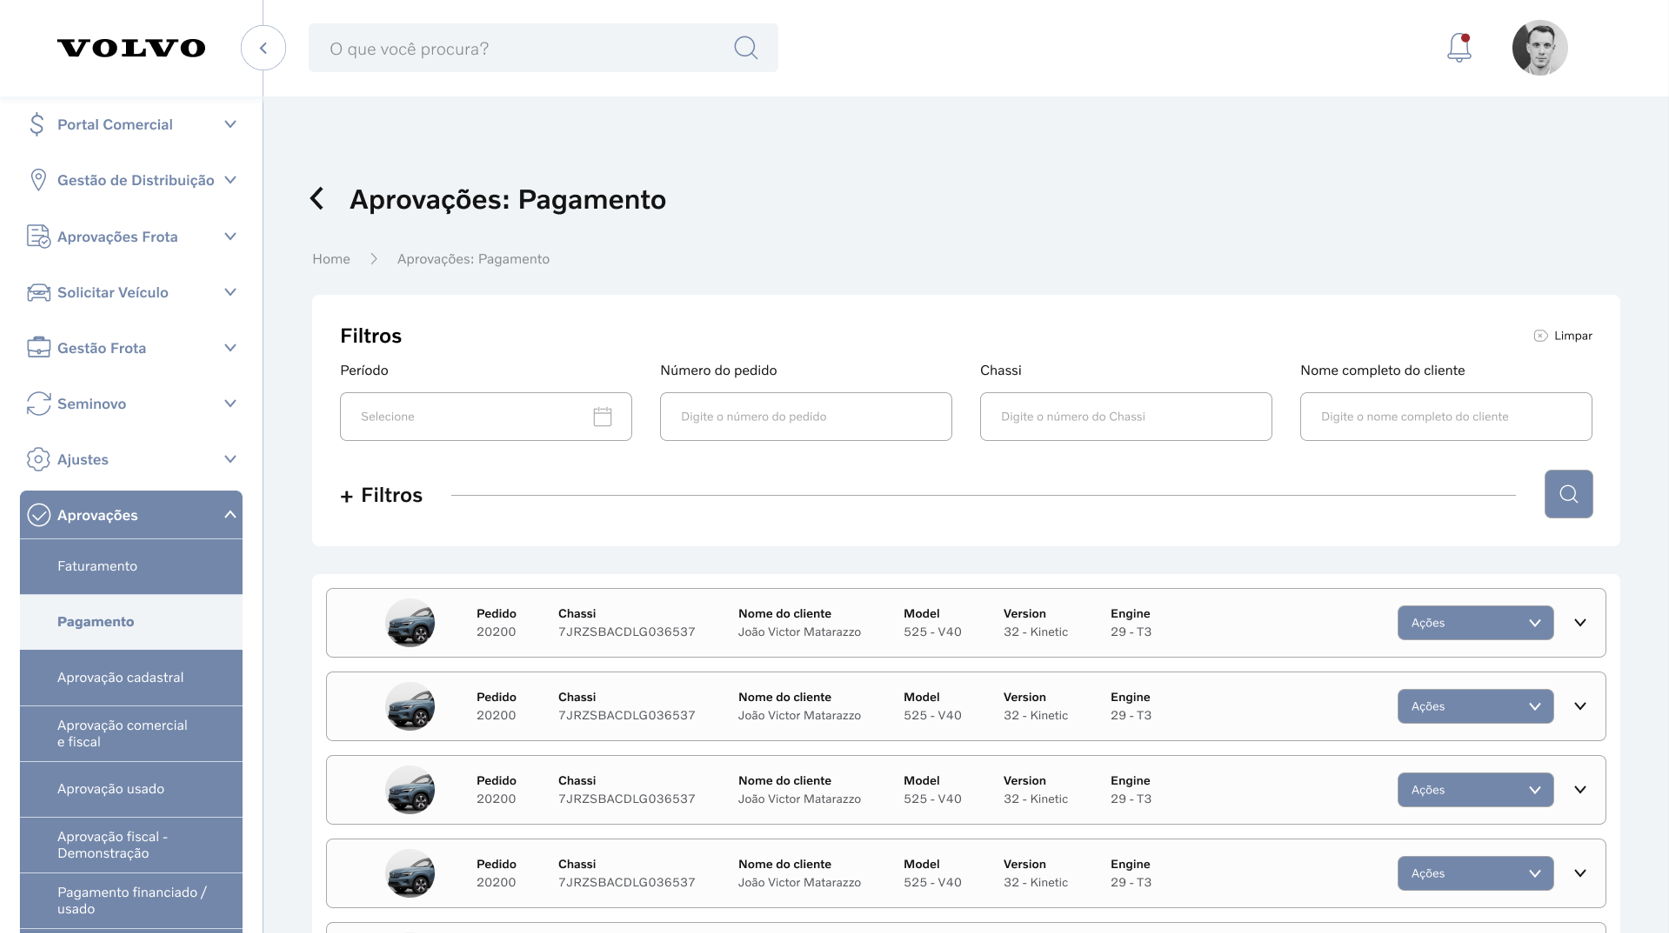Open calendar picker in Período field
The width and height of the screenshot is (1669, 933).
pos(602,417)
